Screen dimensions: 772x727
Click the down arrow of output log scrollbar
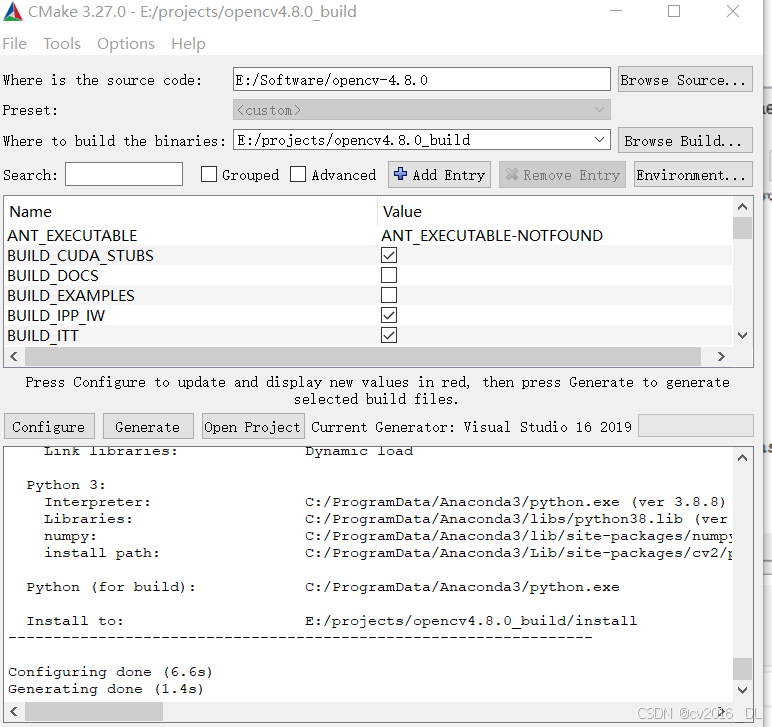[x=742, y=690]
